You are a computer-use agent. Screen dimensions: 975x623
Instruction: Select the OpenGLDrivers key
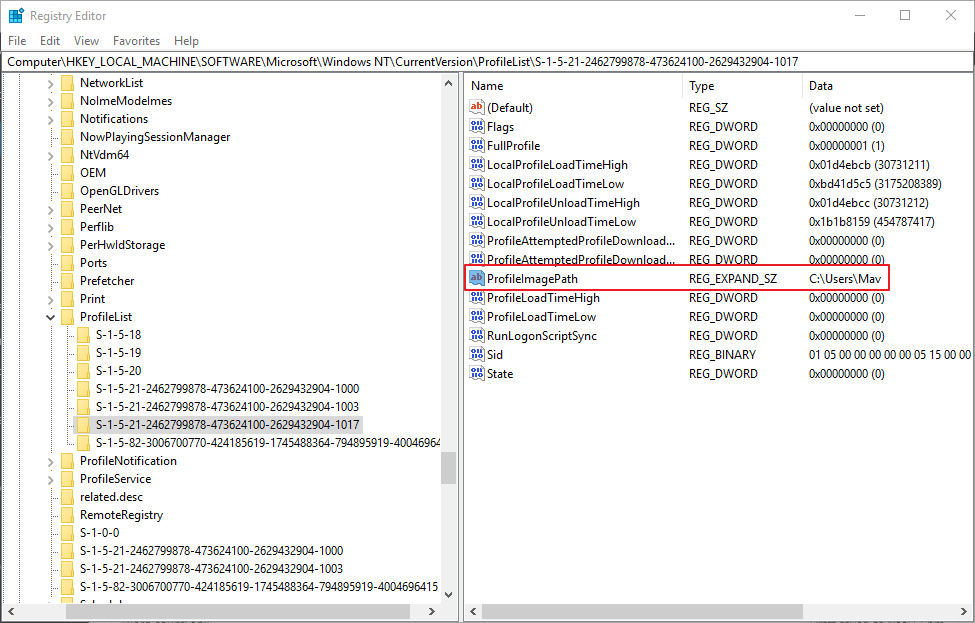[x=119, y=191]
